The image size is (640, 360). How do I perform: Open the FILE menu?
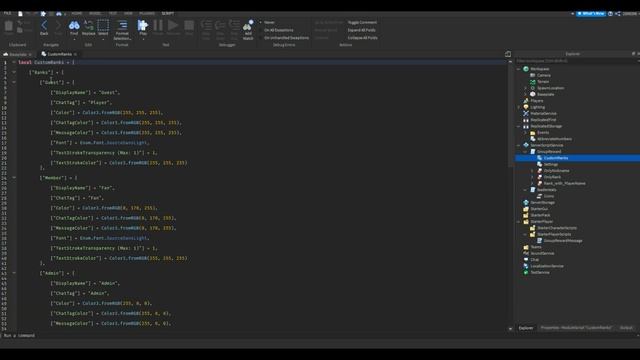7,13
